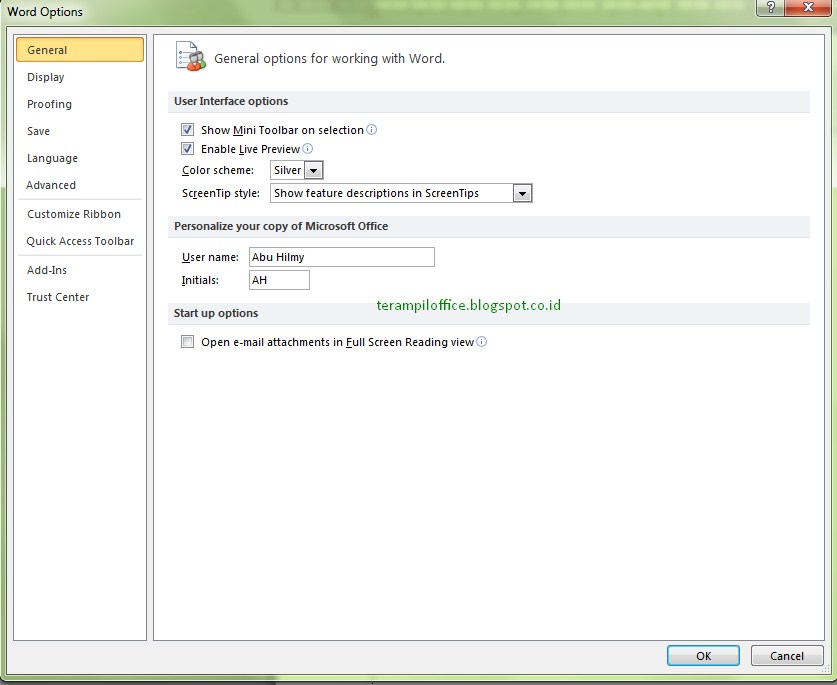
Task: Uncheck Show Mini Toolbar on selection
Action: pyautogui.click(x=187, y=129)
